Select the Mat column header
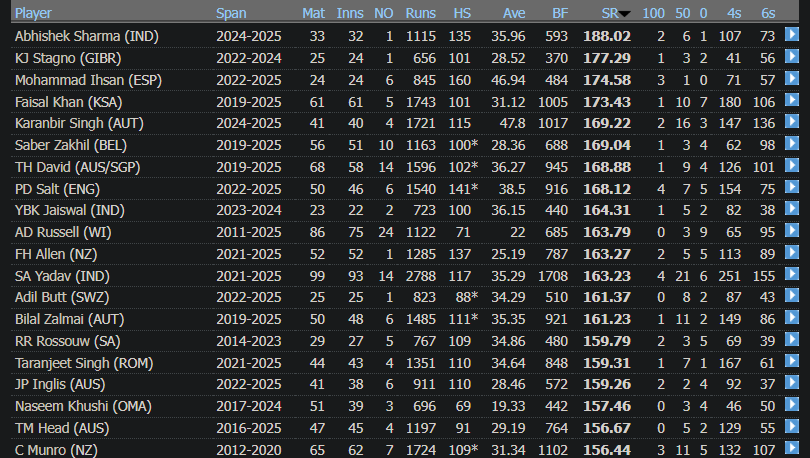The width and height of the screenshot is (810, 458). 313,14
